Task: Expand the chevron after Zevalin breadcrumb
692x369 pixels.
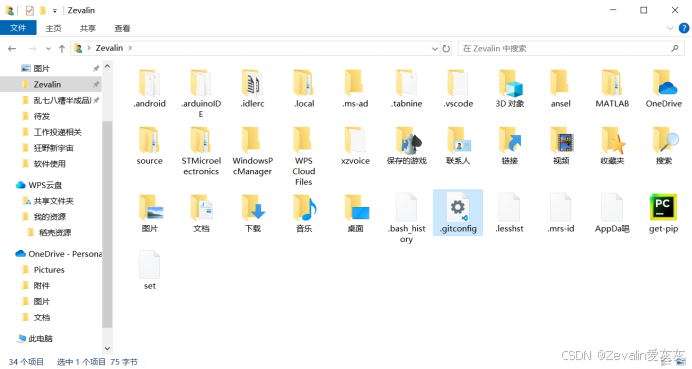Action: [130, 48]
